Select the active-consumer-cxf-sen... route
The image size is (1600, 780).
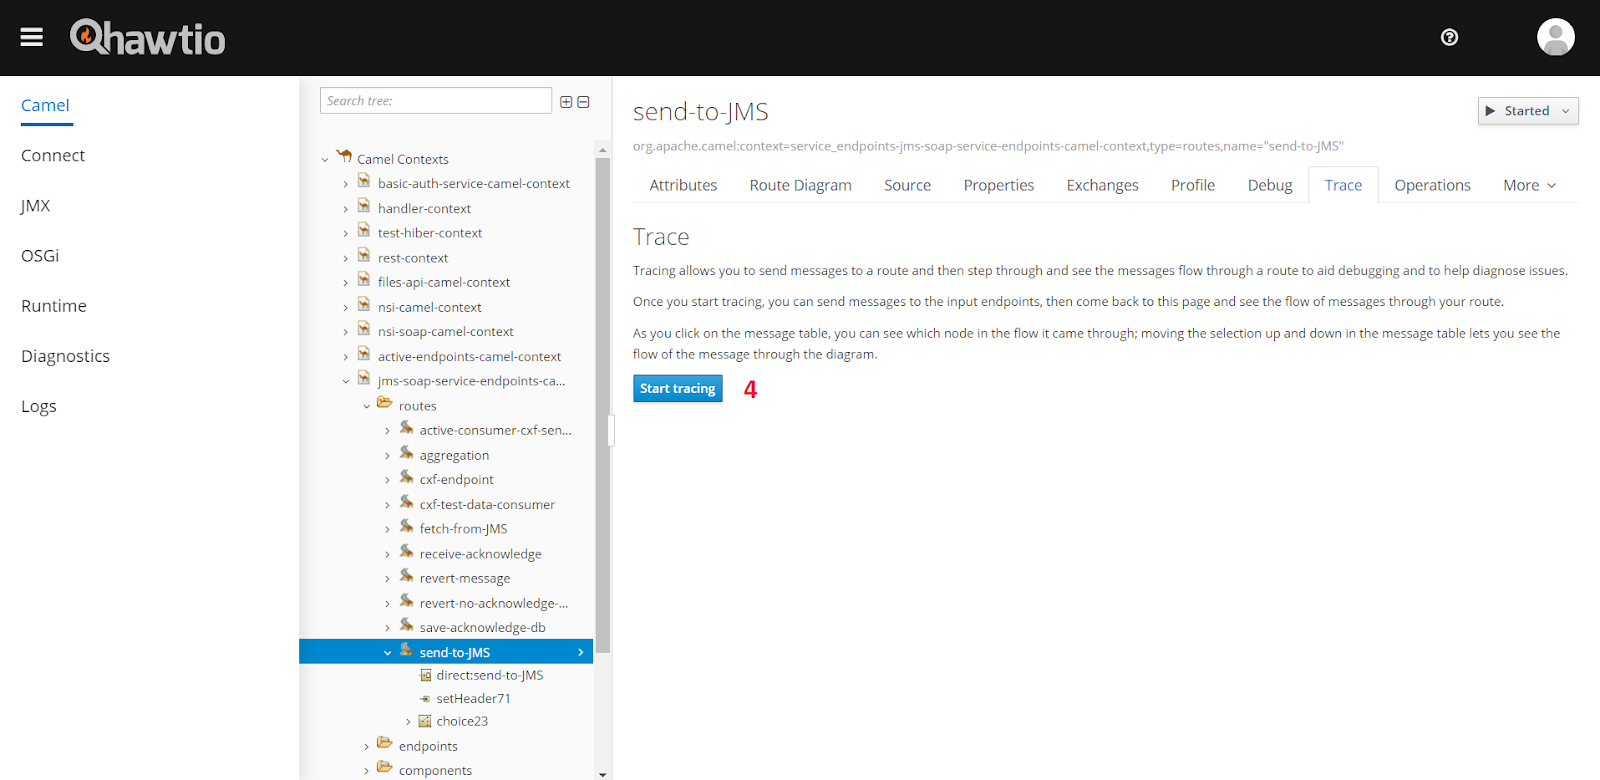tap(495, 430)
